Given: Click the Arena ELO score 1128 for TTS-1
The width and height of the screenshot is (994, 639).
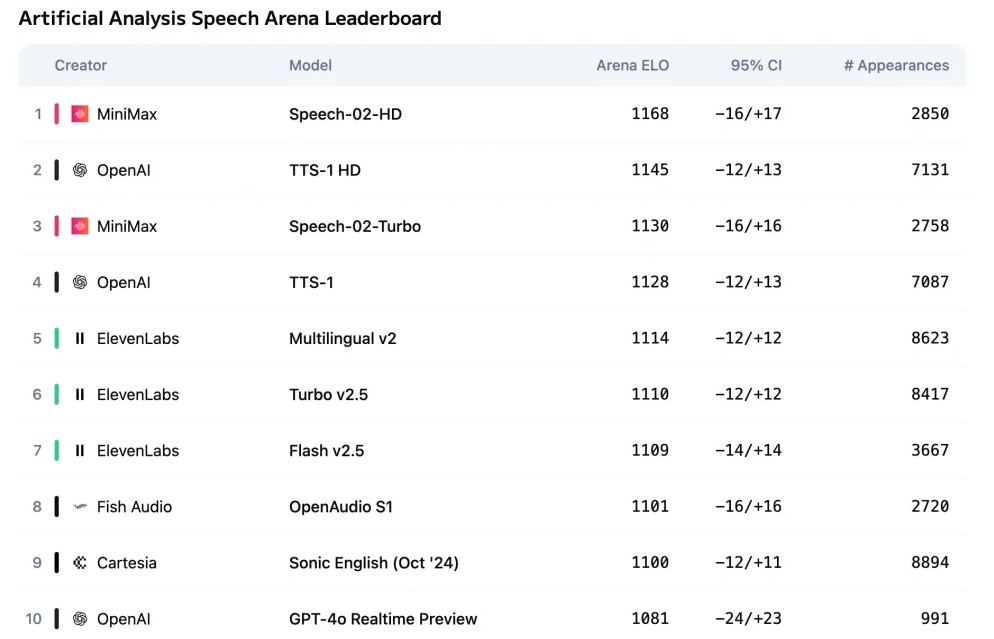Looking at the screenshot, I should 650,282.
